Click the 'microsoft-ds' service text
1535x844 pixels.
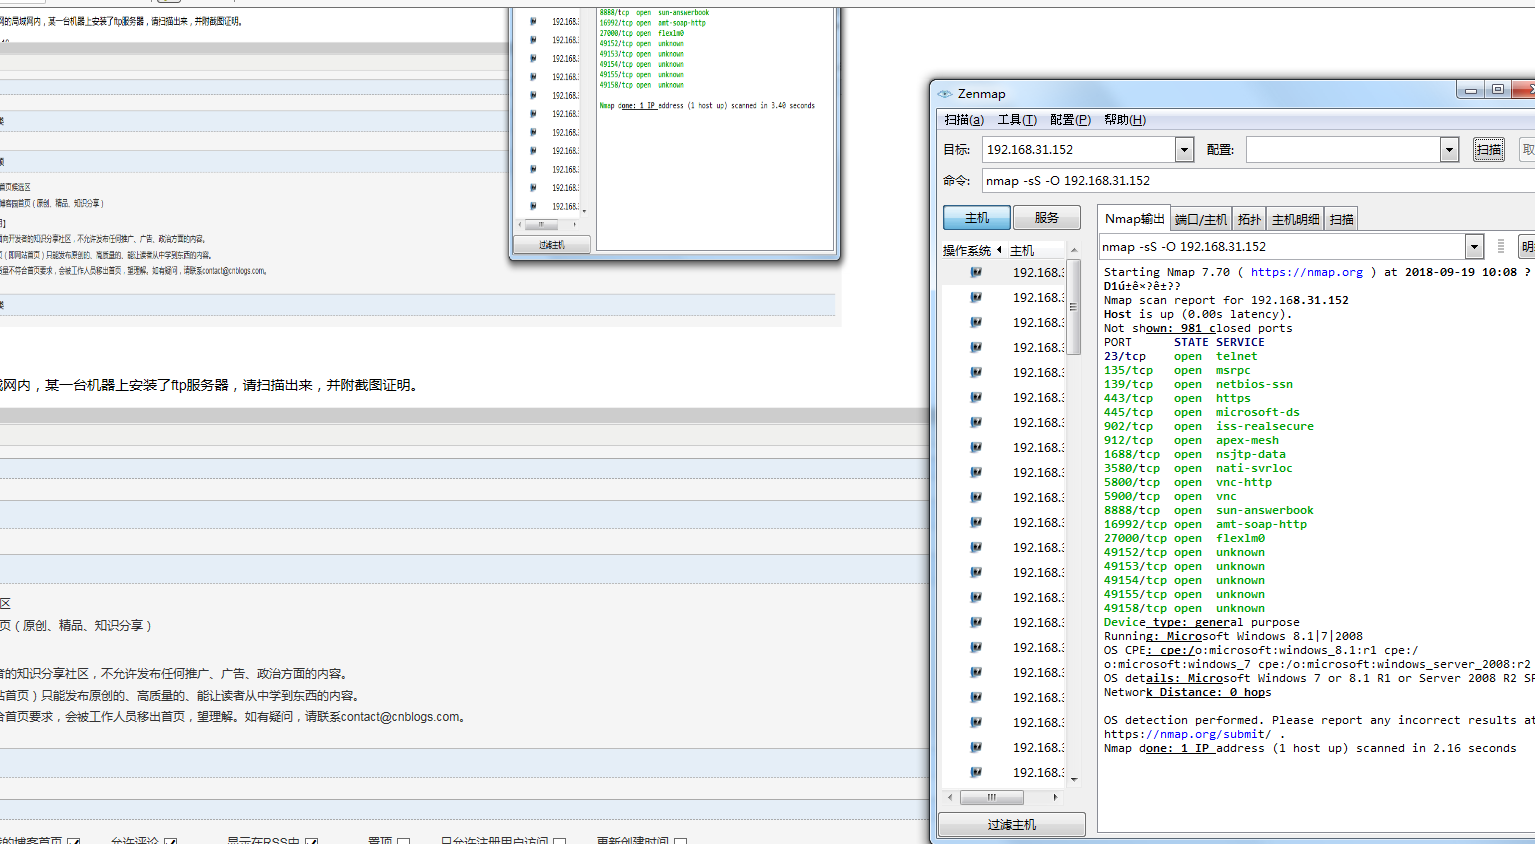point(1258,412)
